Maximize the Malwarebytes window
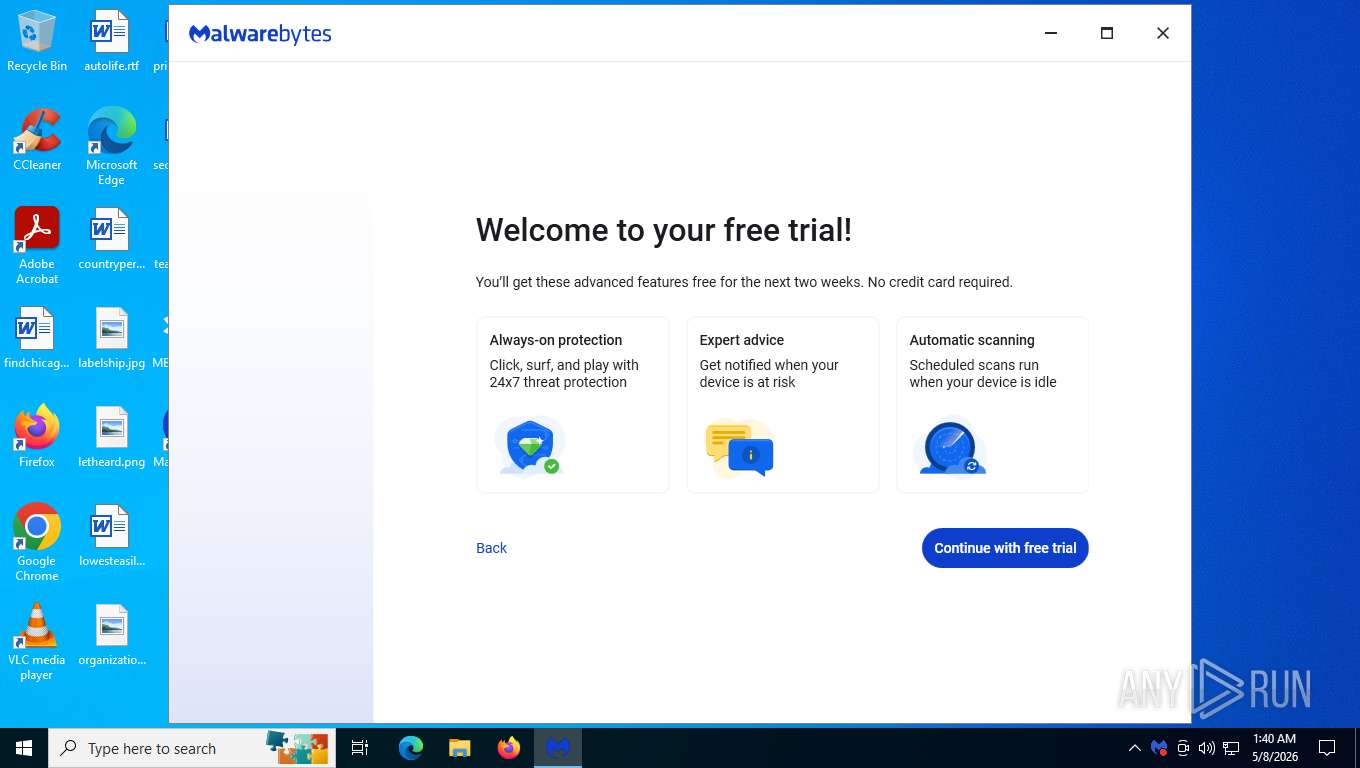The height and width of the screenshot is (768, 1360). (1107, 33)
